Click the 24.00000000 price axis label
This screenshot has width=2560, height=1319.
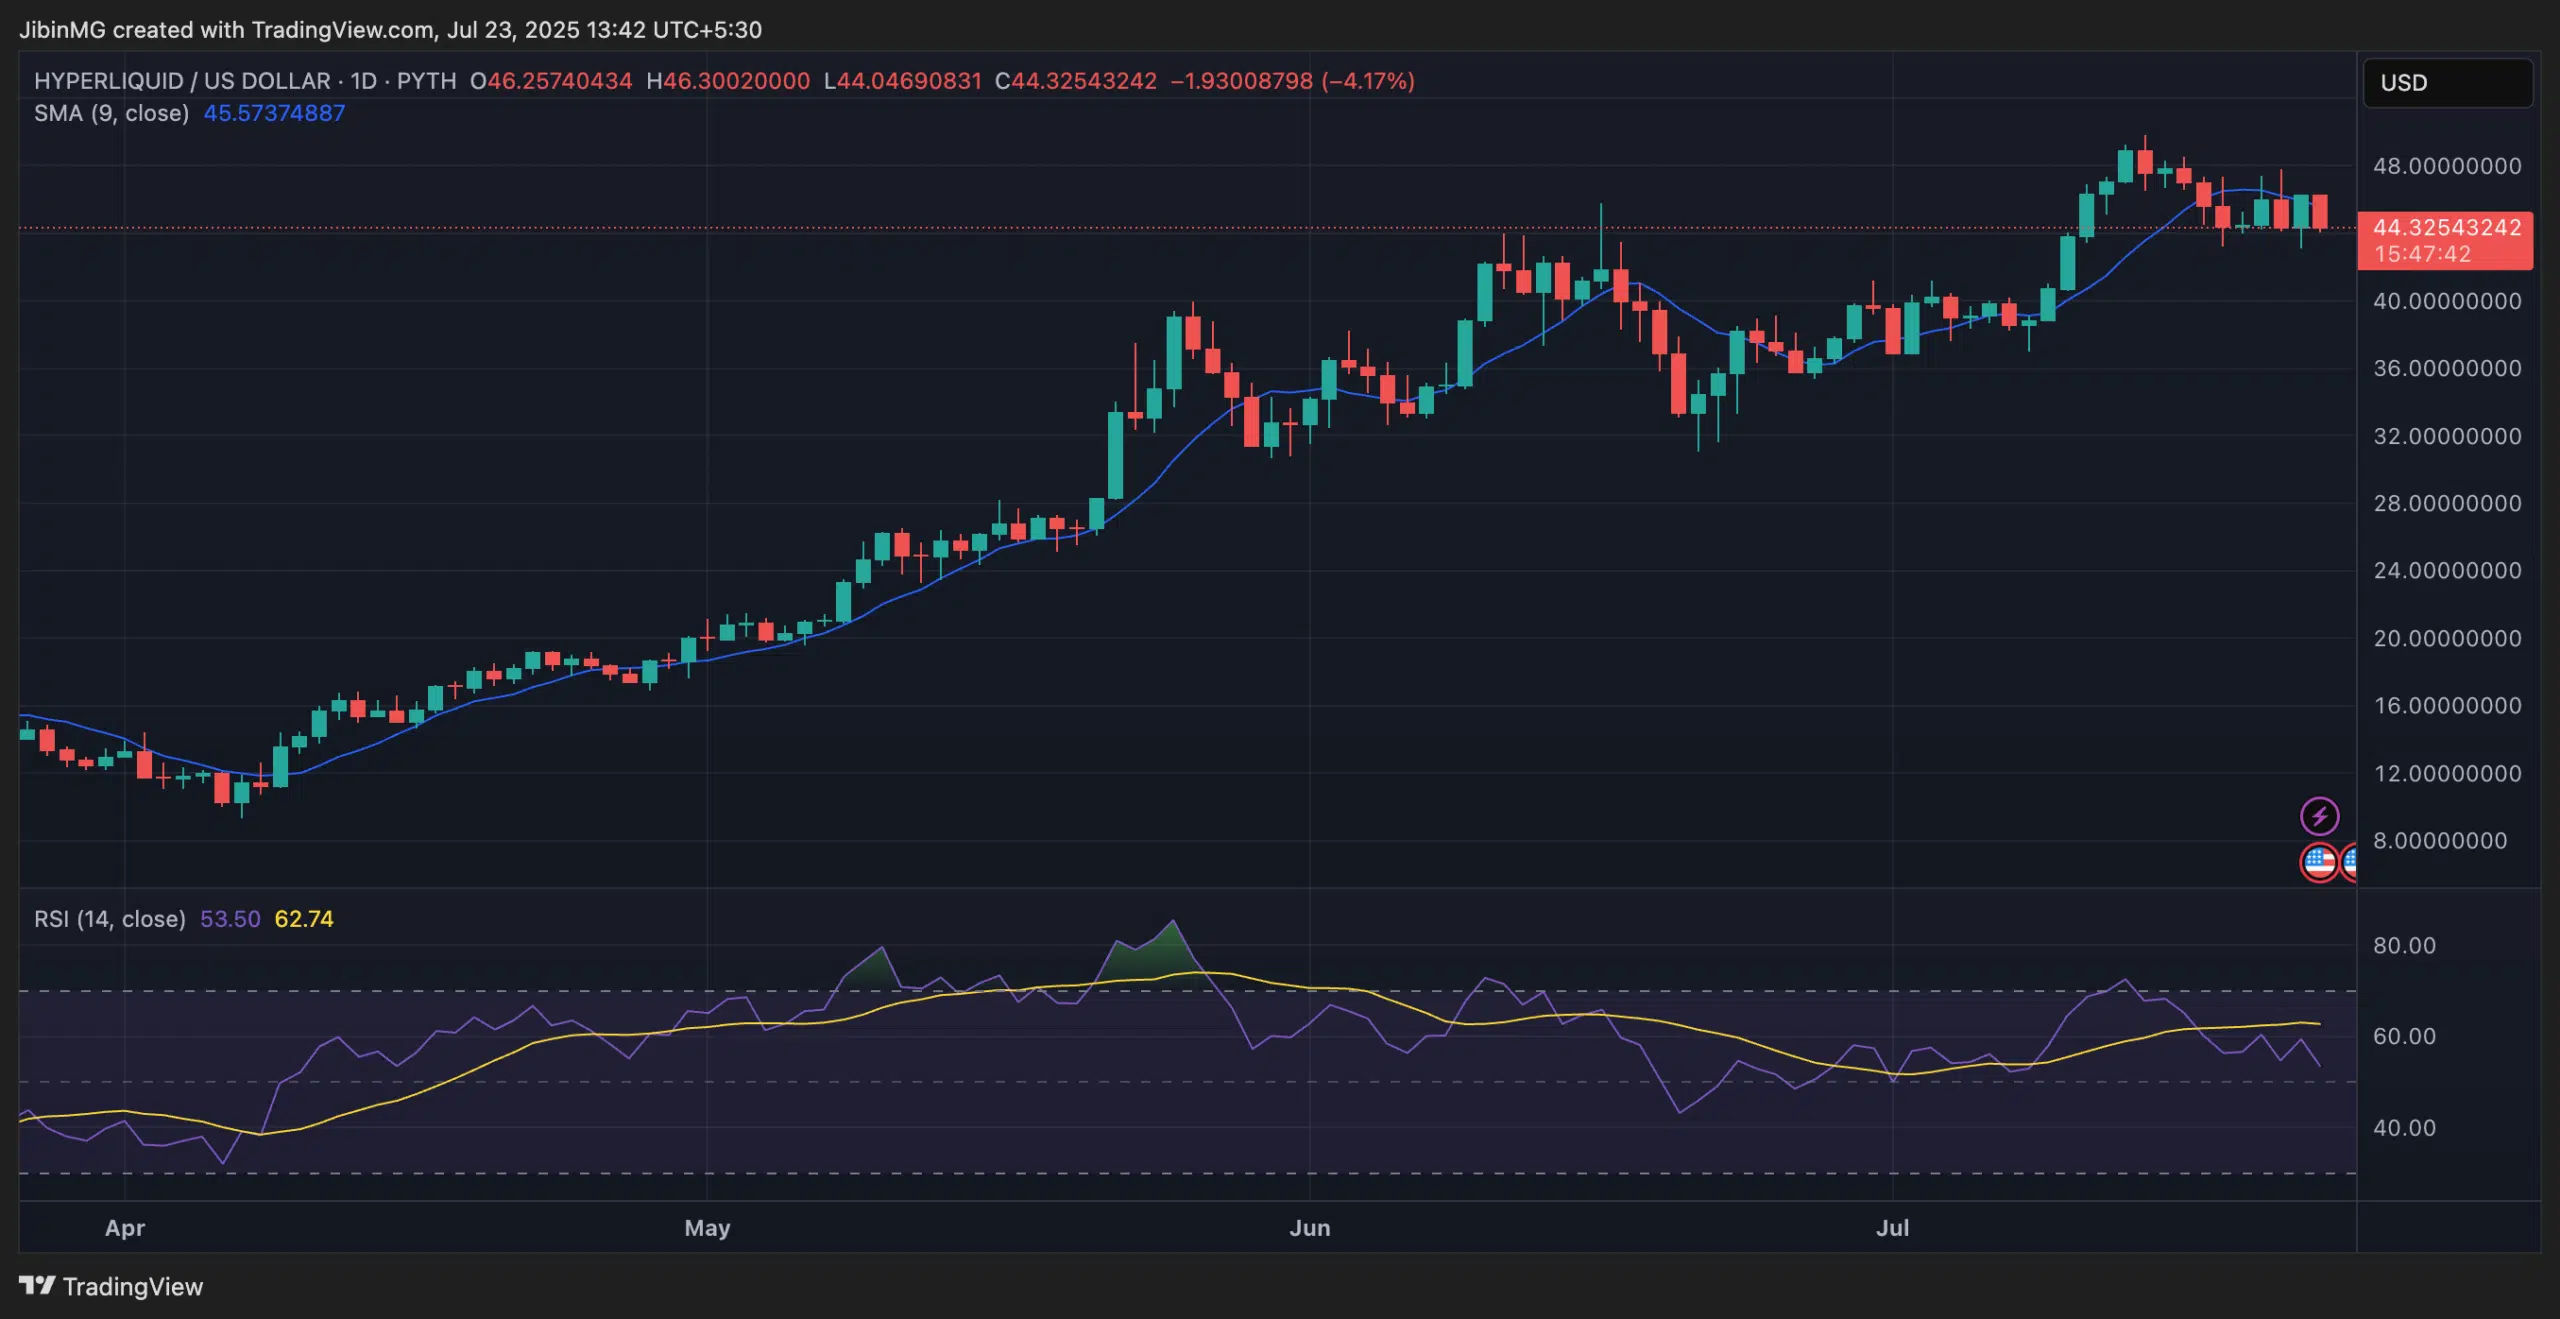click(x=2447, y=570)
